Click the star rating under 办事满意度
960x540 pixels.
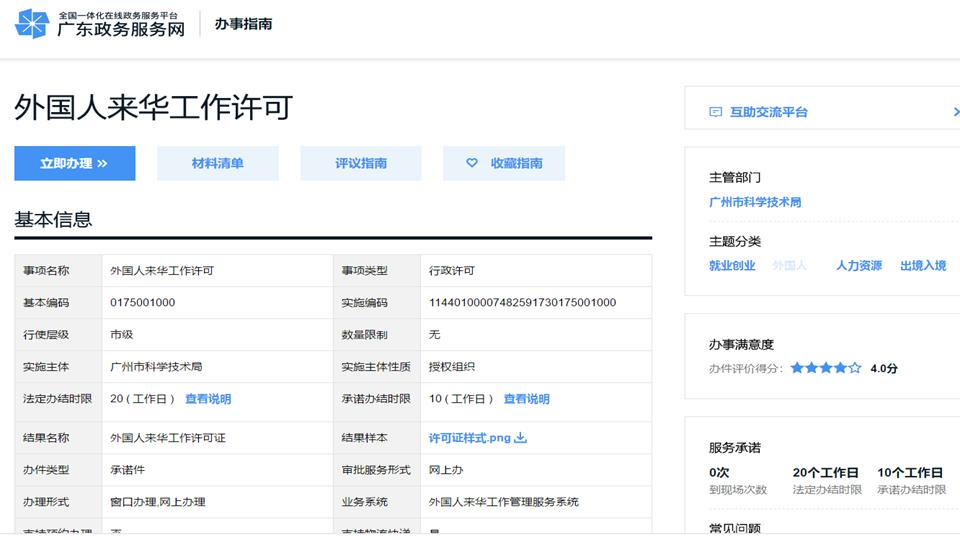pyautogui.click(x=825, y=368)
